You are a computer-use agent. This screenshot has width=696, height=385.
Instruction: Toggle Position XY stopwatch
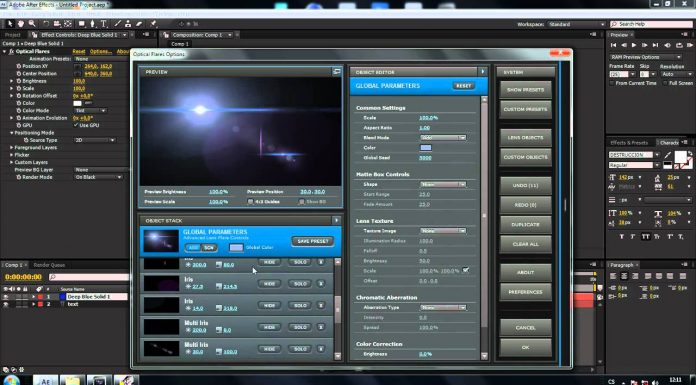click(19, 66)
